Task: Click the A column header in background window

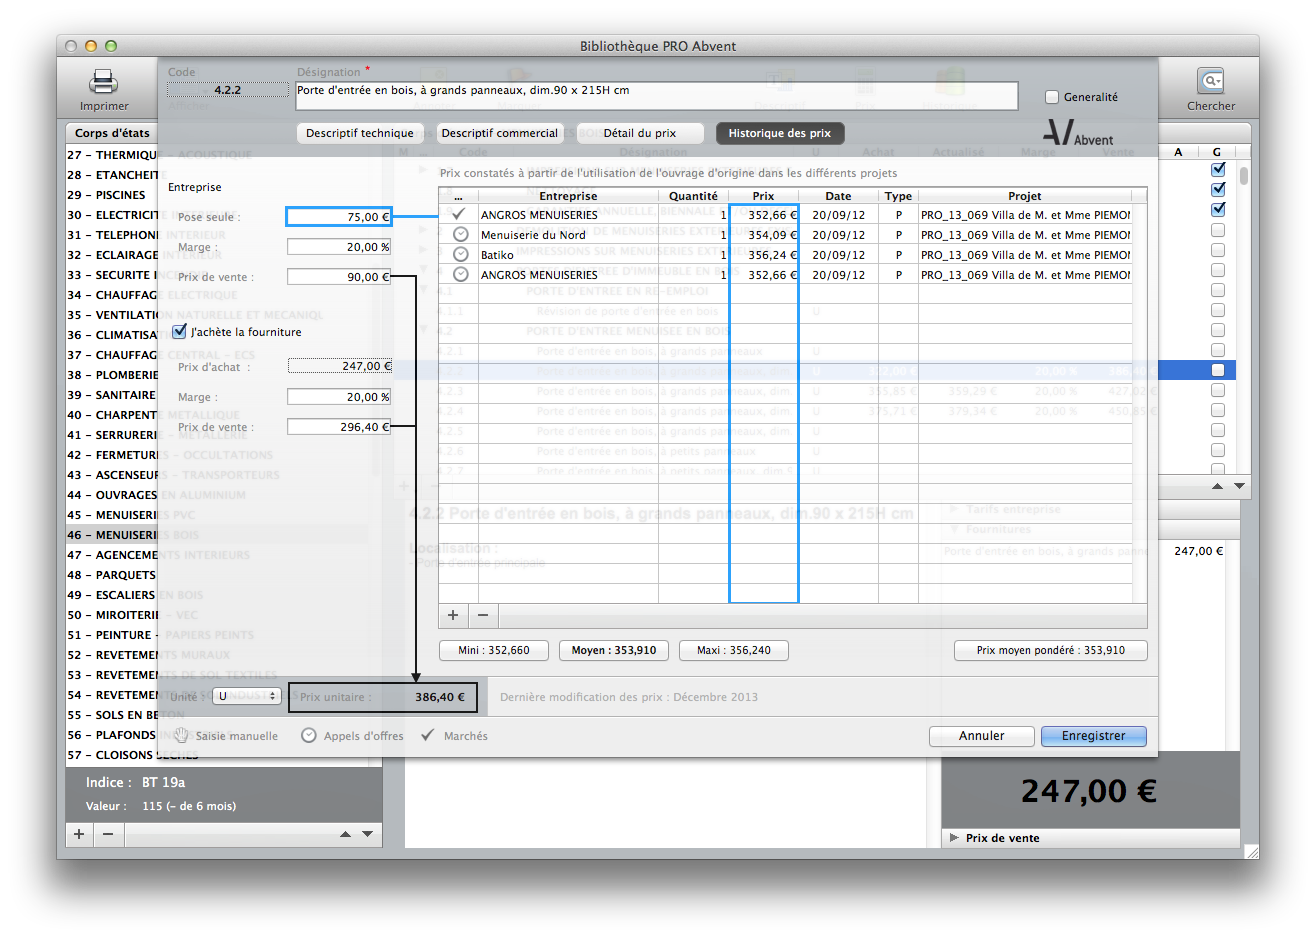Action: (1178, 152)
